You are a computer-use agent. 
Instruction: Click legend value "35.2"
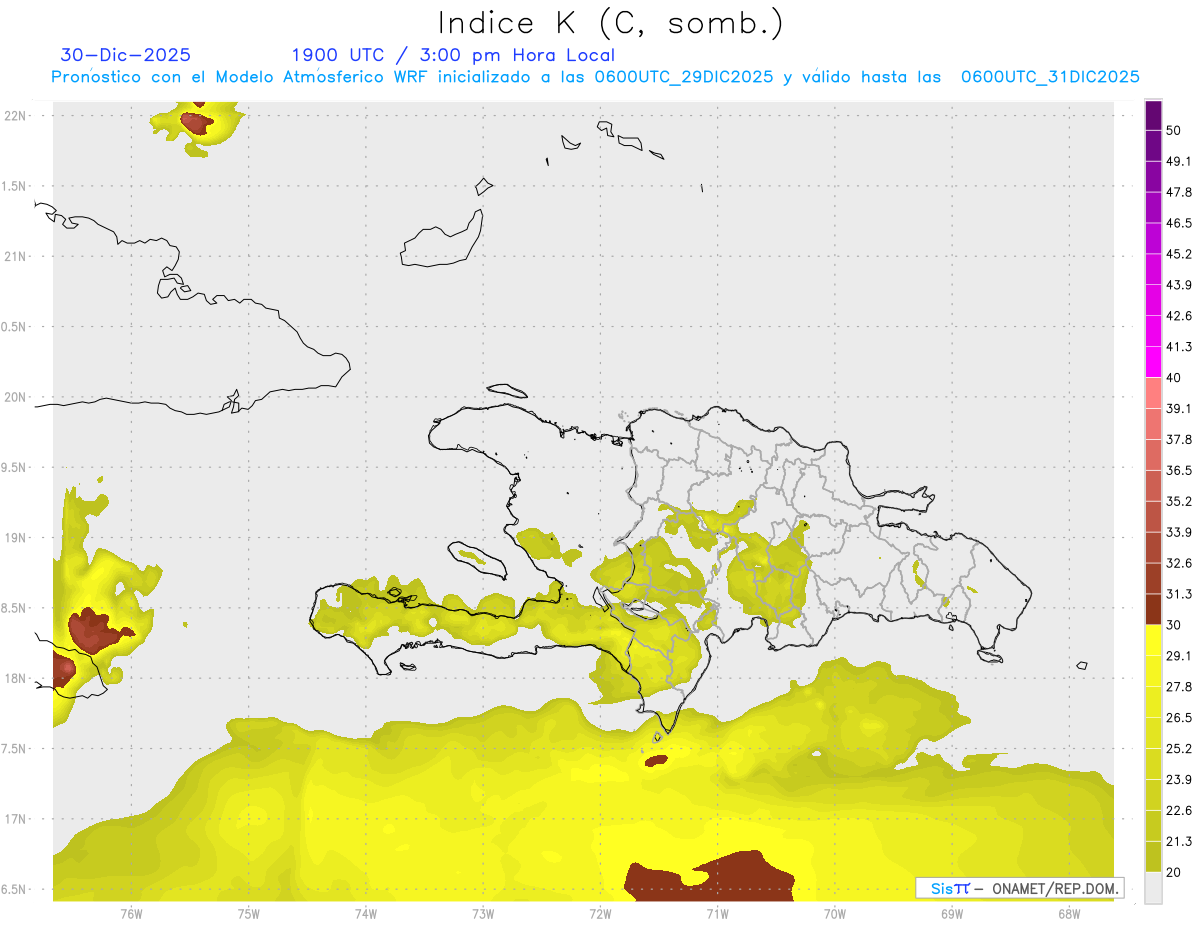1179,501
